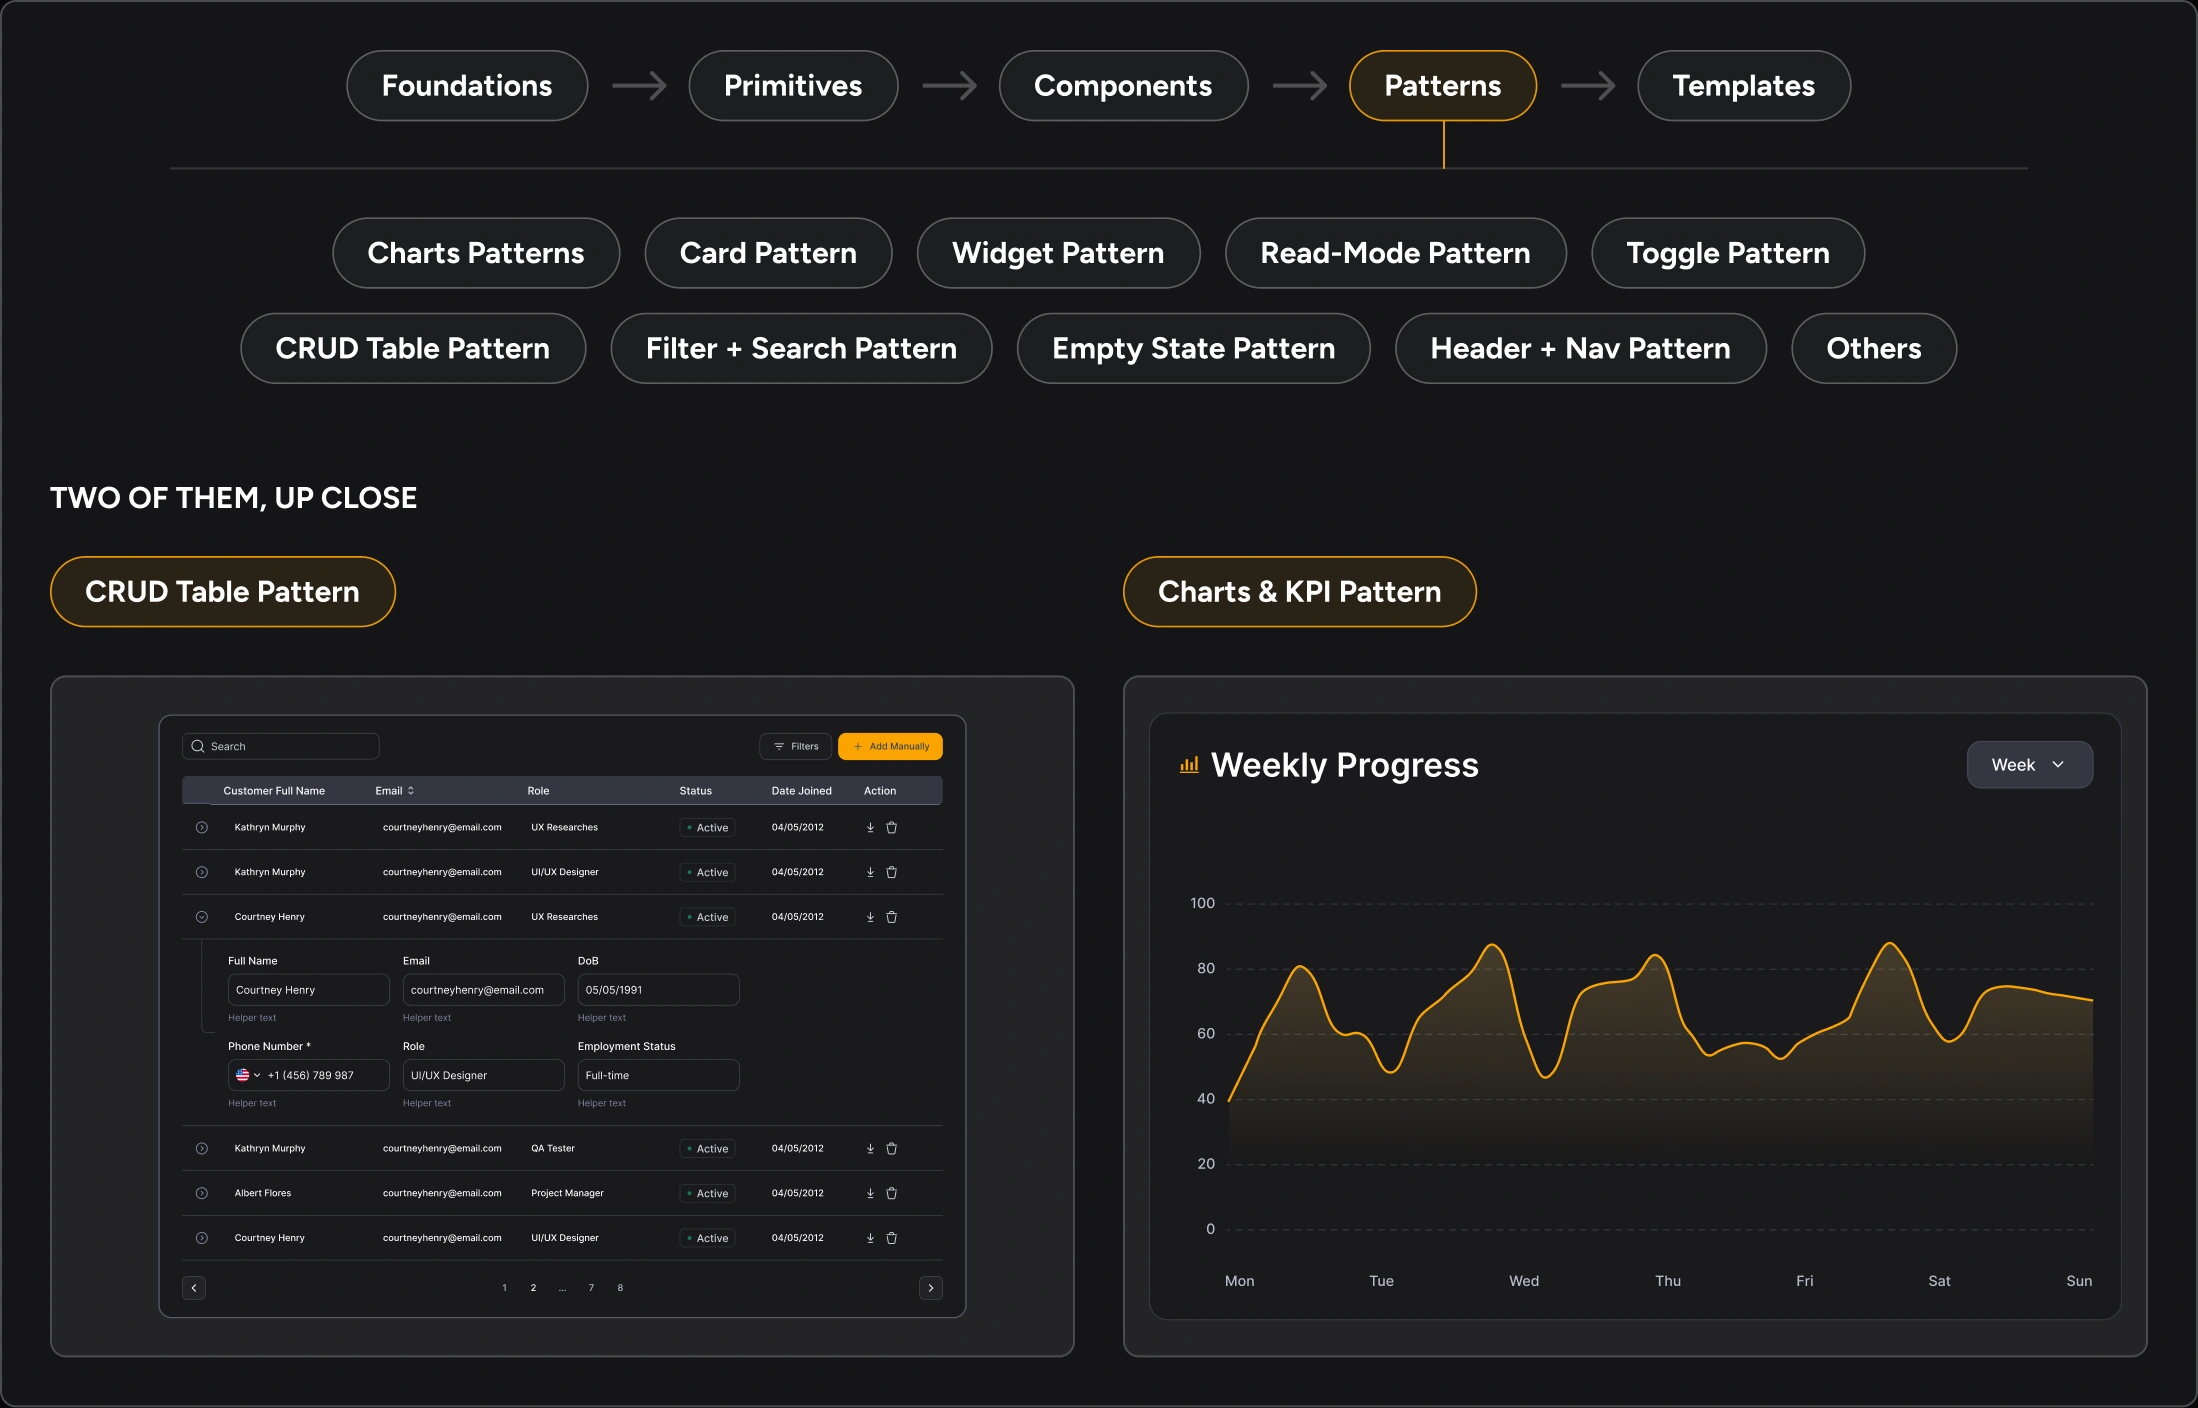
Task: Expand the Kathryn Murphy UI/UX Designer row
Action: [202, 873]
